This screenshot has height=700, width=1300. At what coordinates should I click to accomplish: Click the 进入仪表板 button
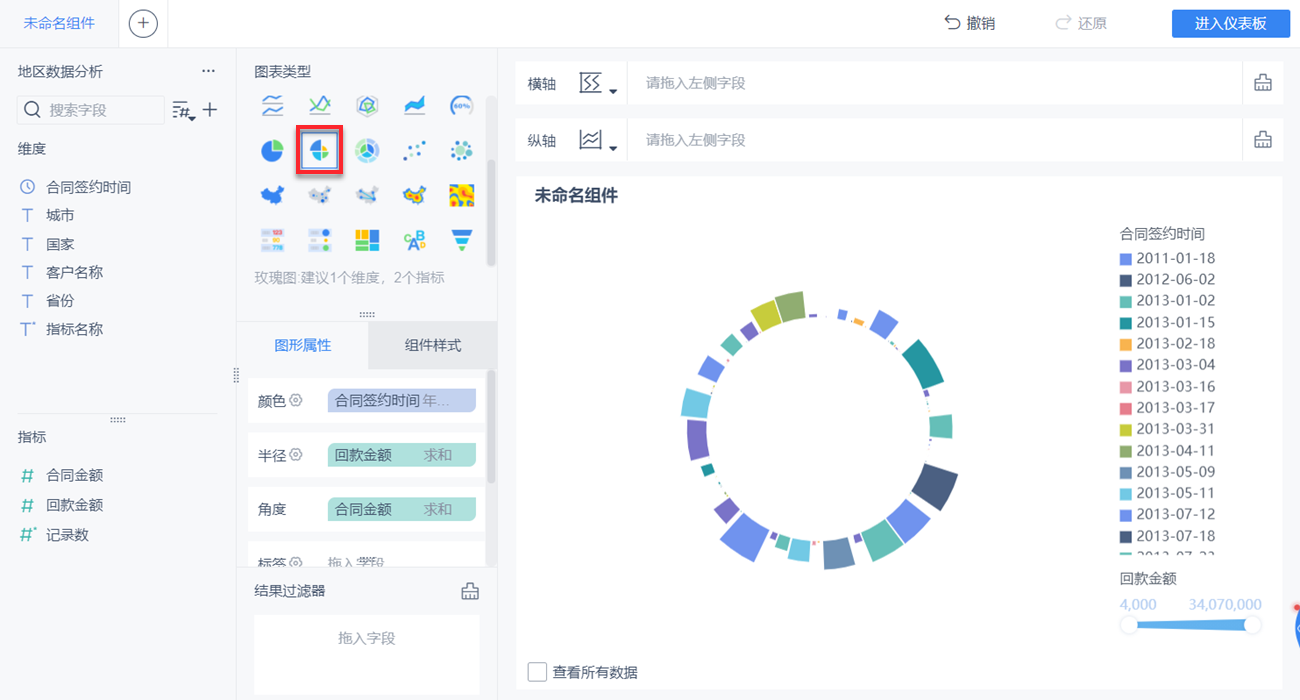(x=1231, y=24)
